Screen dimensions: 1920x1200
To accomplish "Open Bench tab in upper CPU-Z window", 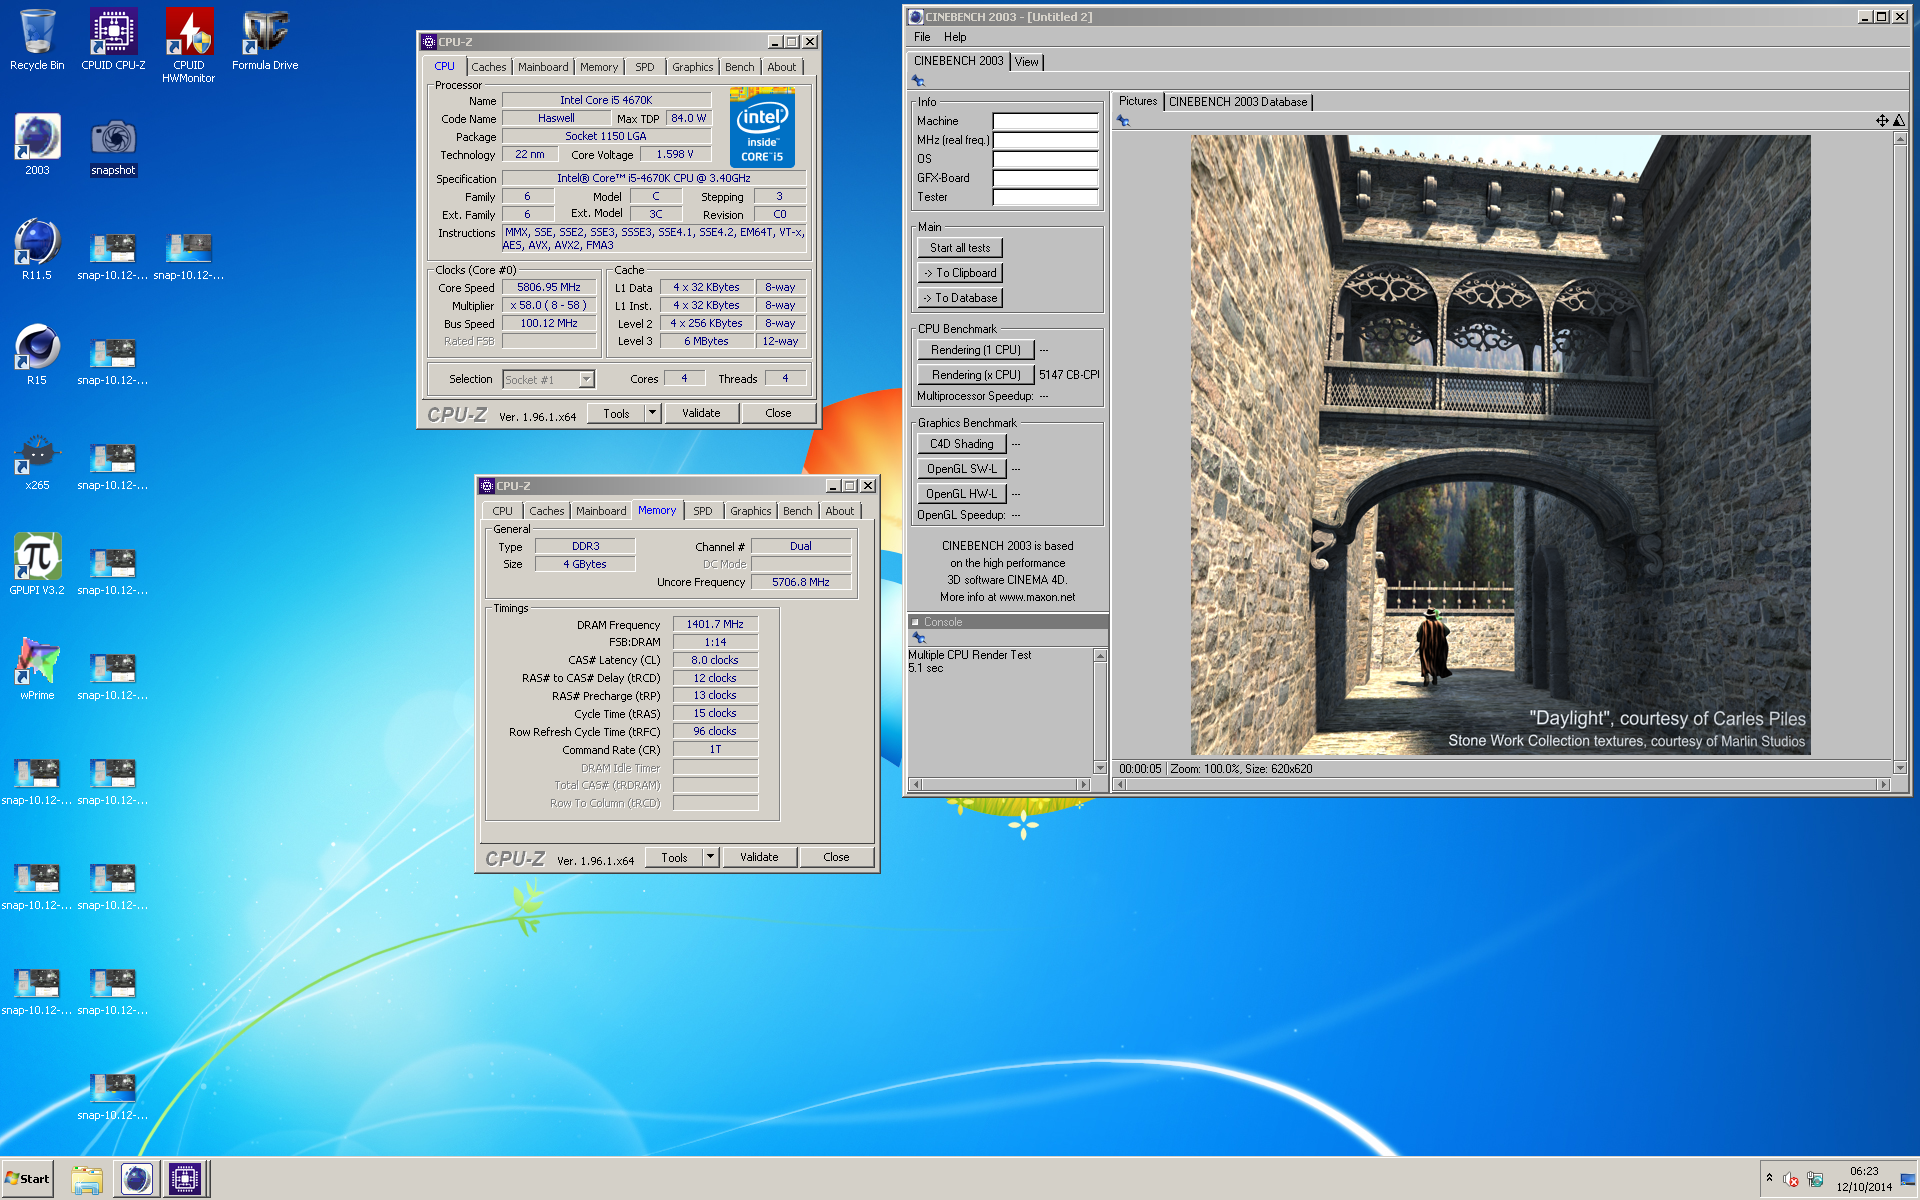I will tap(740, 67).
